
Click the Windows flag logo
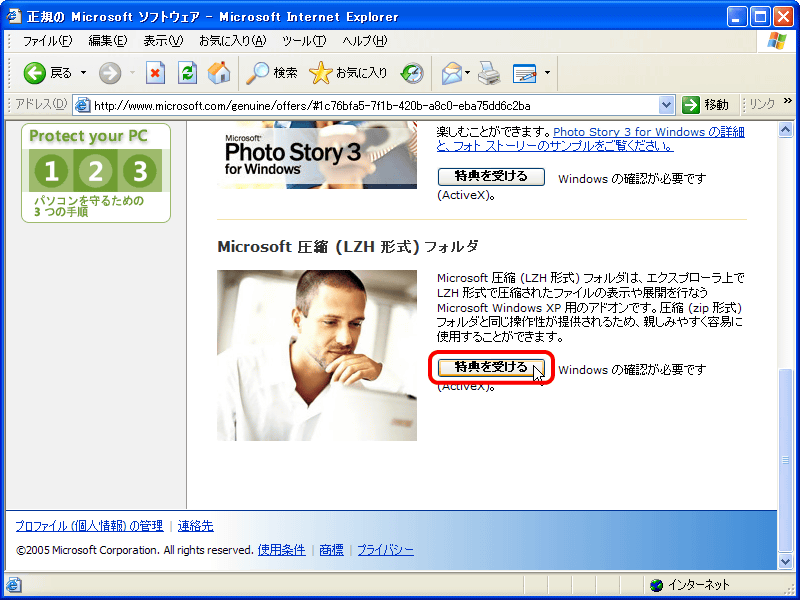point(776,41)
